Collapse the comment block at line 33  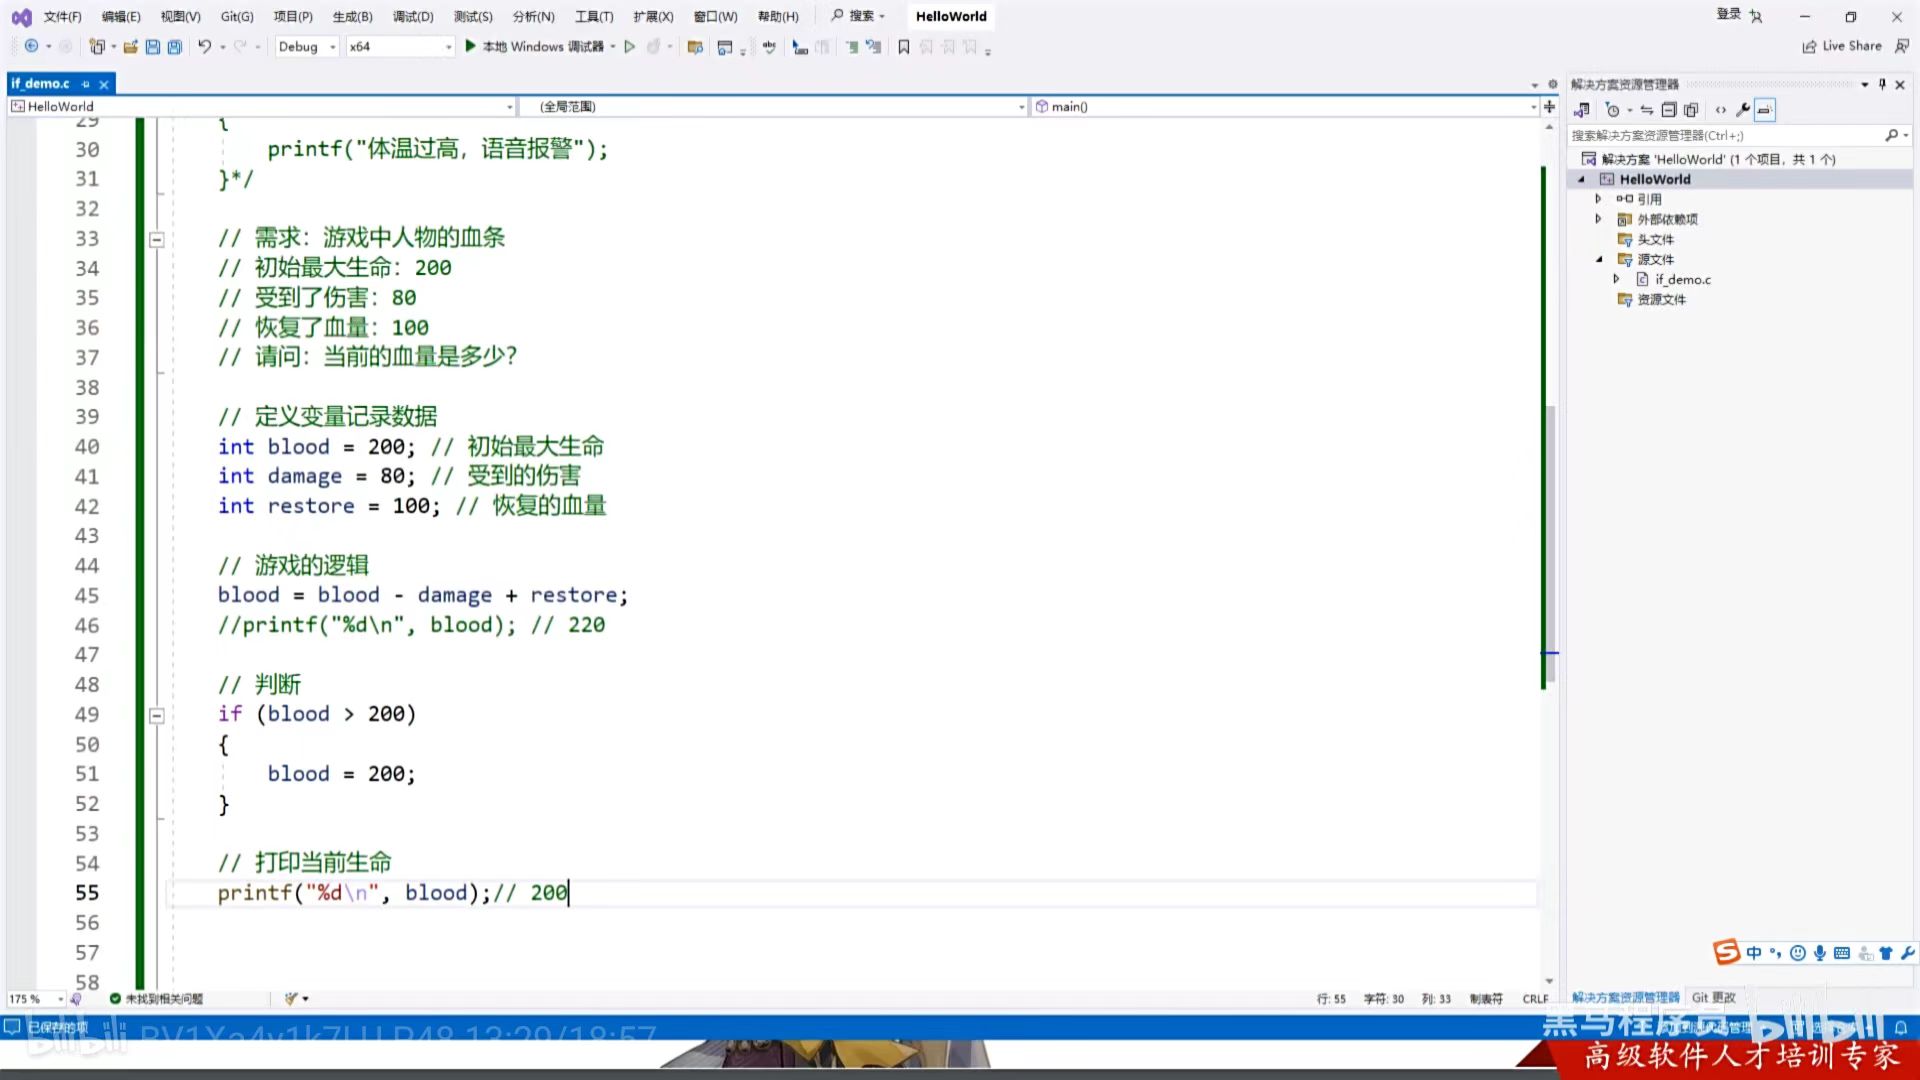(157, 239)
